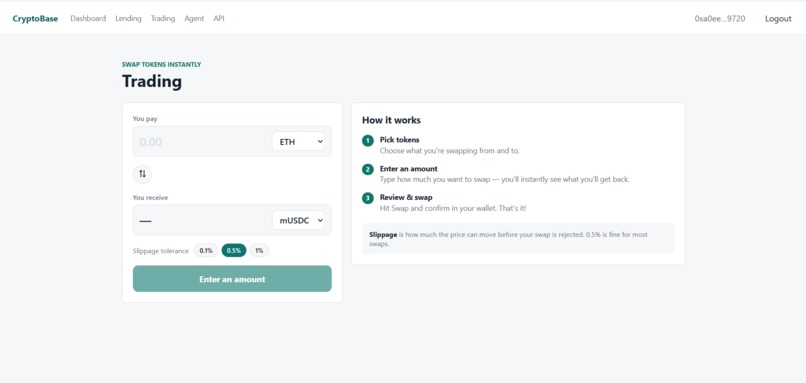
Task: Click "Choose what you're swapping from and to."
Action: click(449, 151)
